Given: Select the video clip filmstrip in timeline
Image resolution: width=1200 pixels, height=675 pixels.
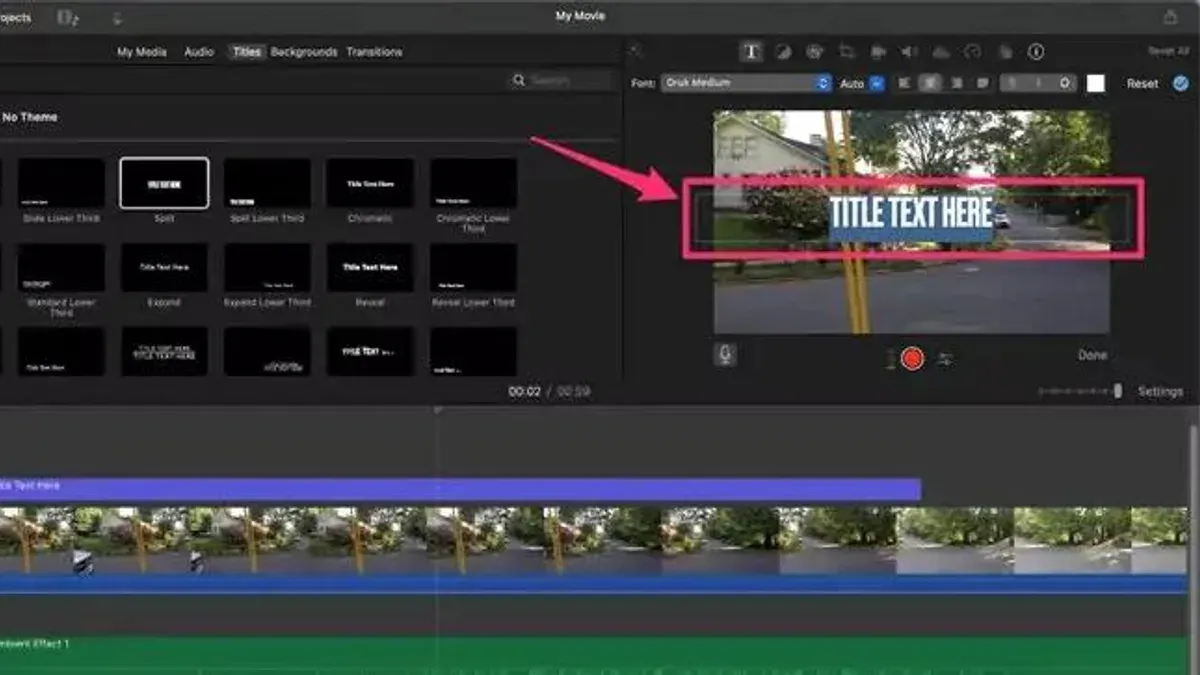Looking at the screenshot, I should click(594, 541).
